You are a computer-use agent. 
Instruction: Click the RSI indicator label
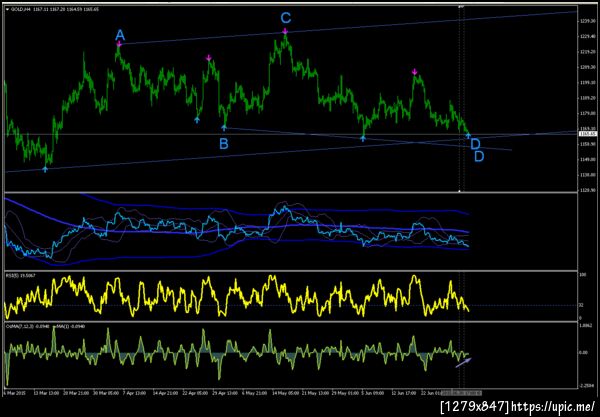21,275
